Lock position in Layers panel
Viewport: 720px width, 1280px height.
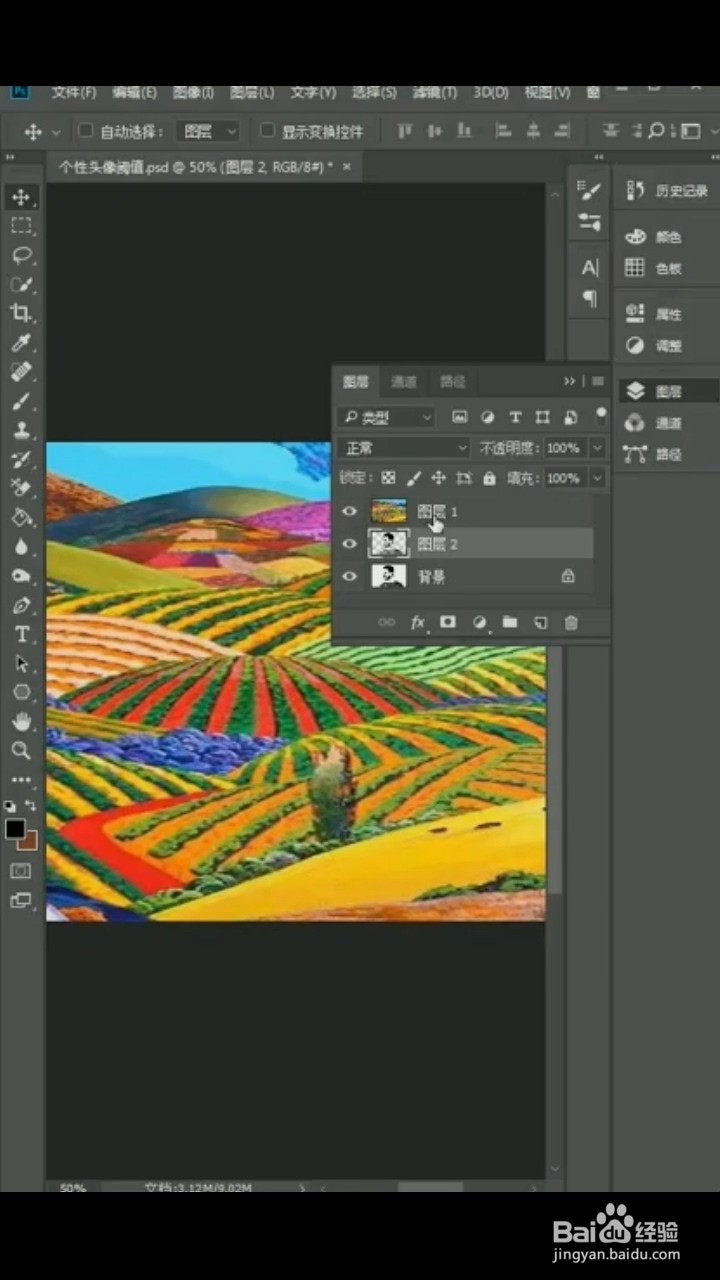pos(438,478)
